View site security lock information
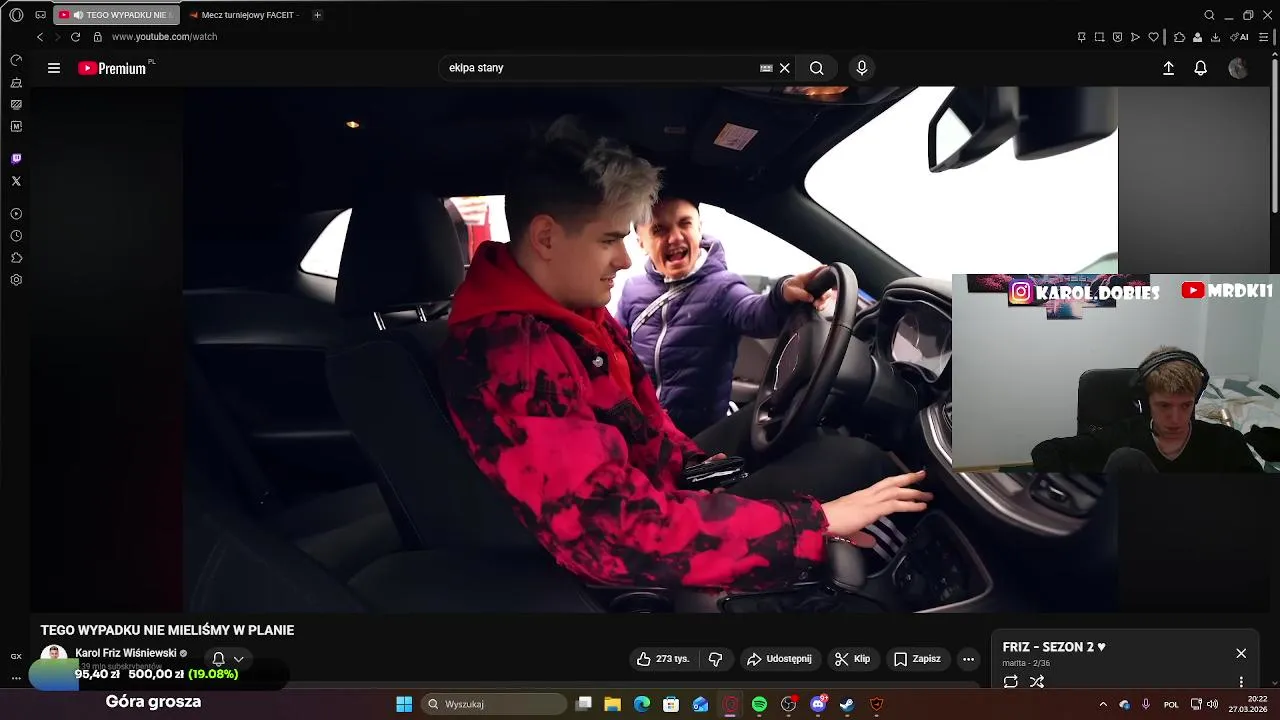This screenshot has width=1280, height=720. (97, 37)
